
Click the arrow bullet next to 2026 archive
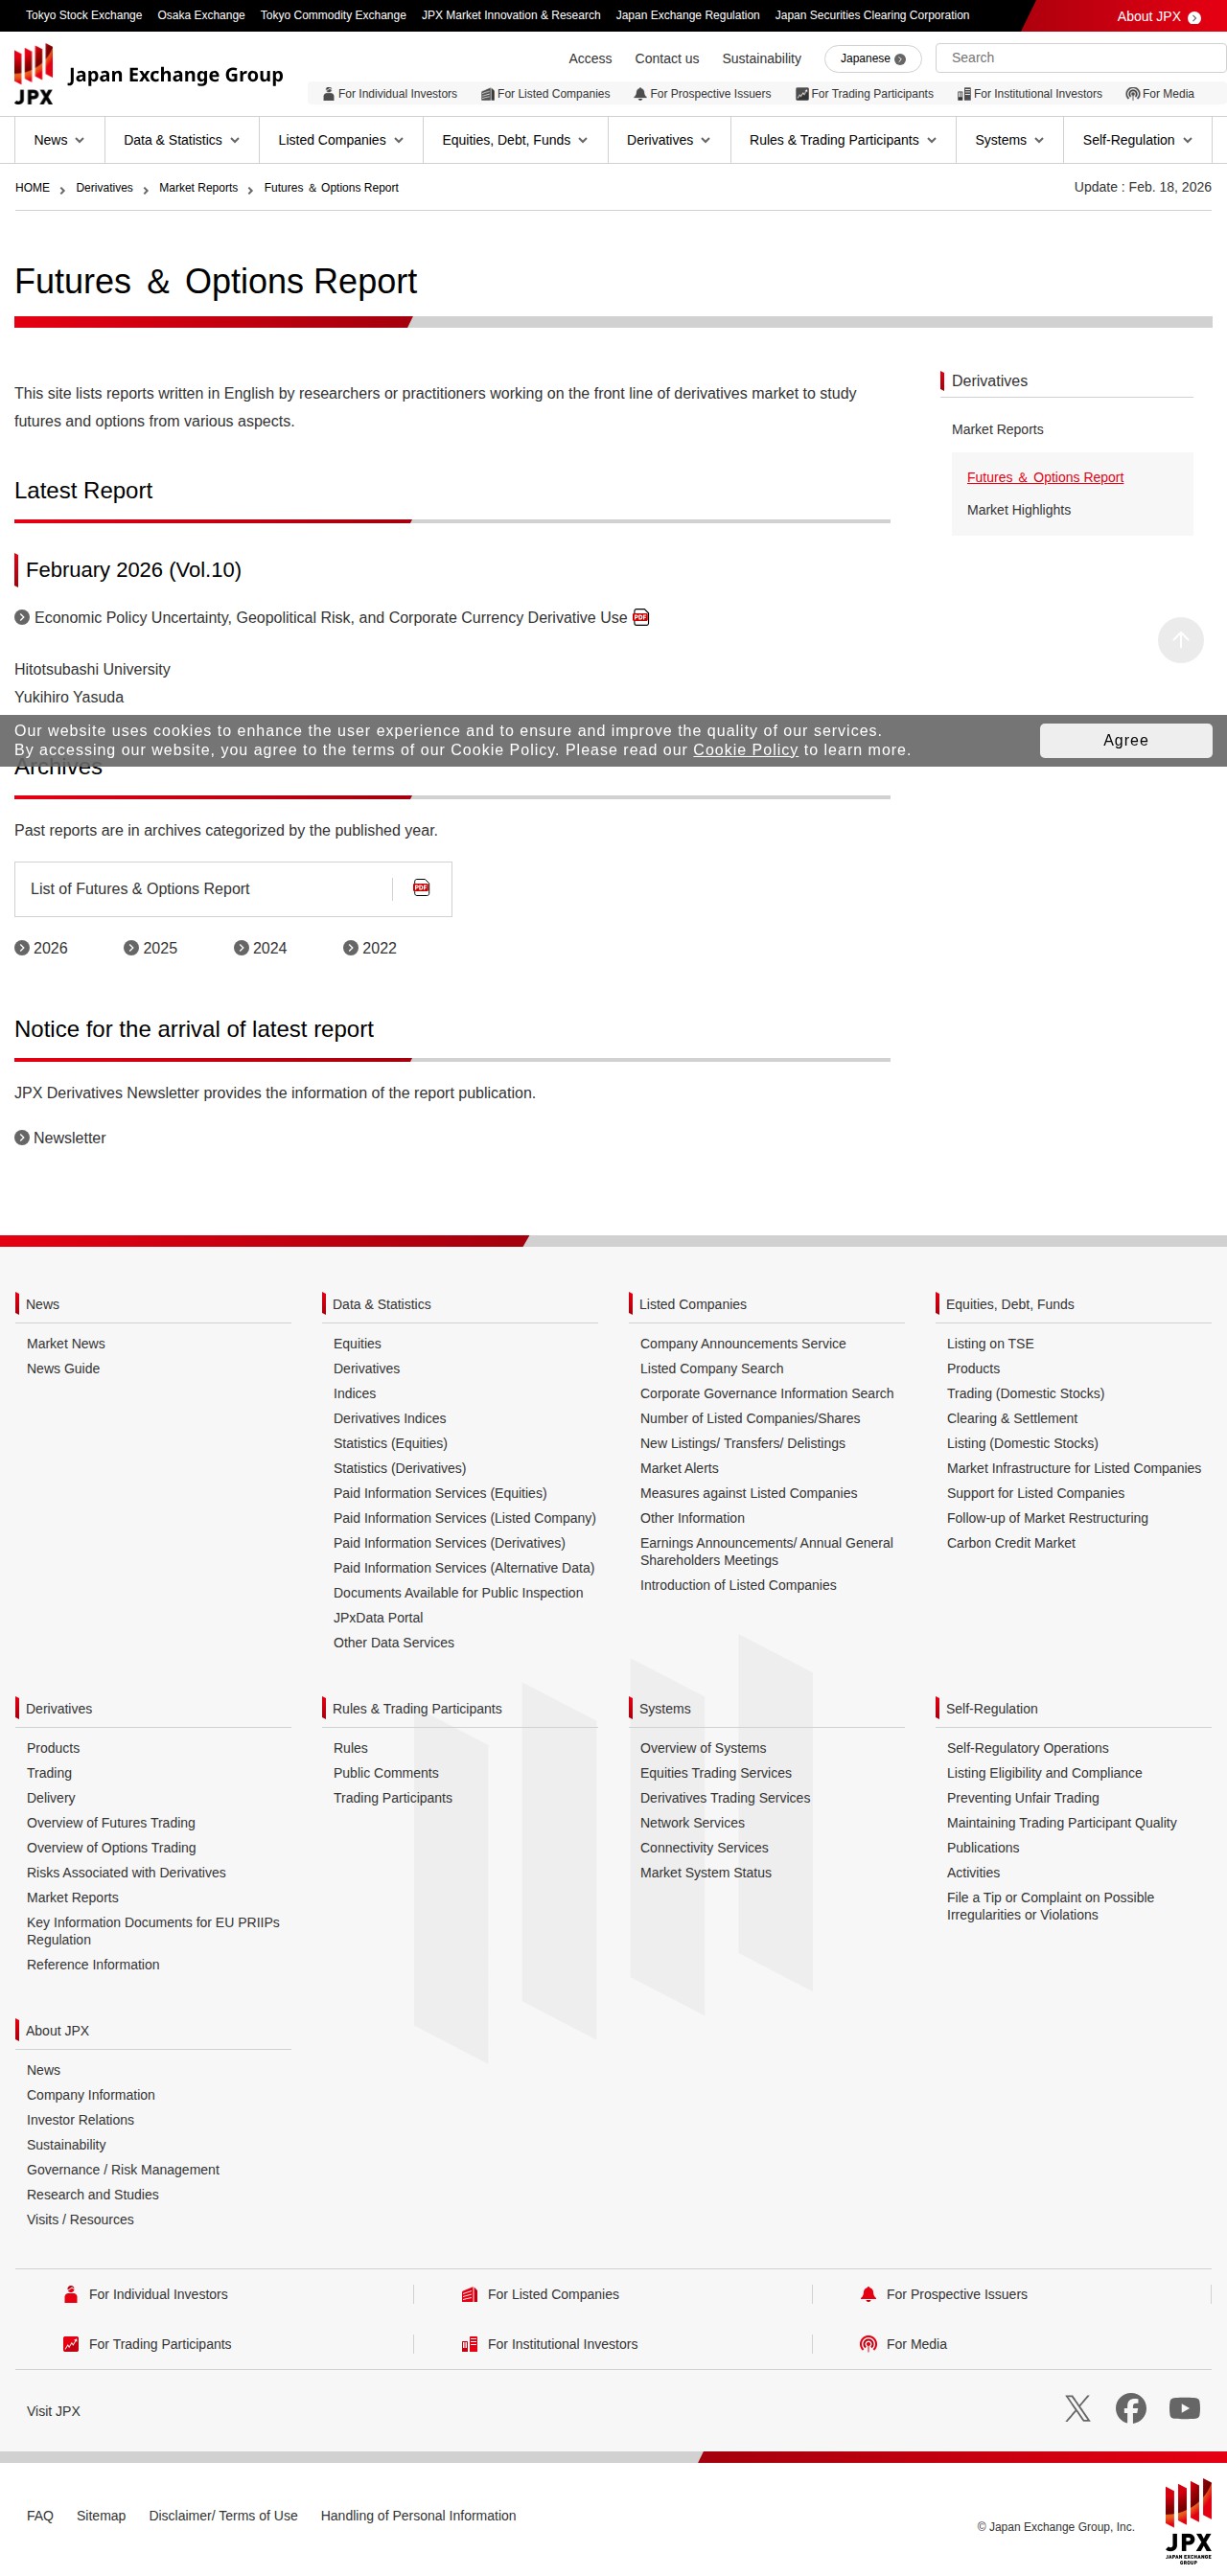pos(22,948)
